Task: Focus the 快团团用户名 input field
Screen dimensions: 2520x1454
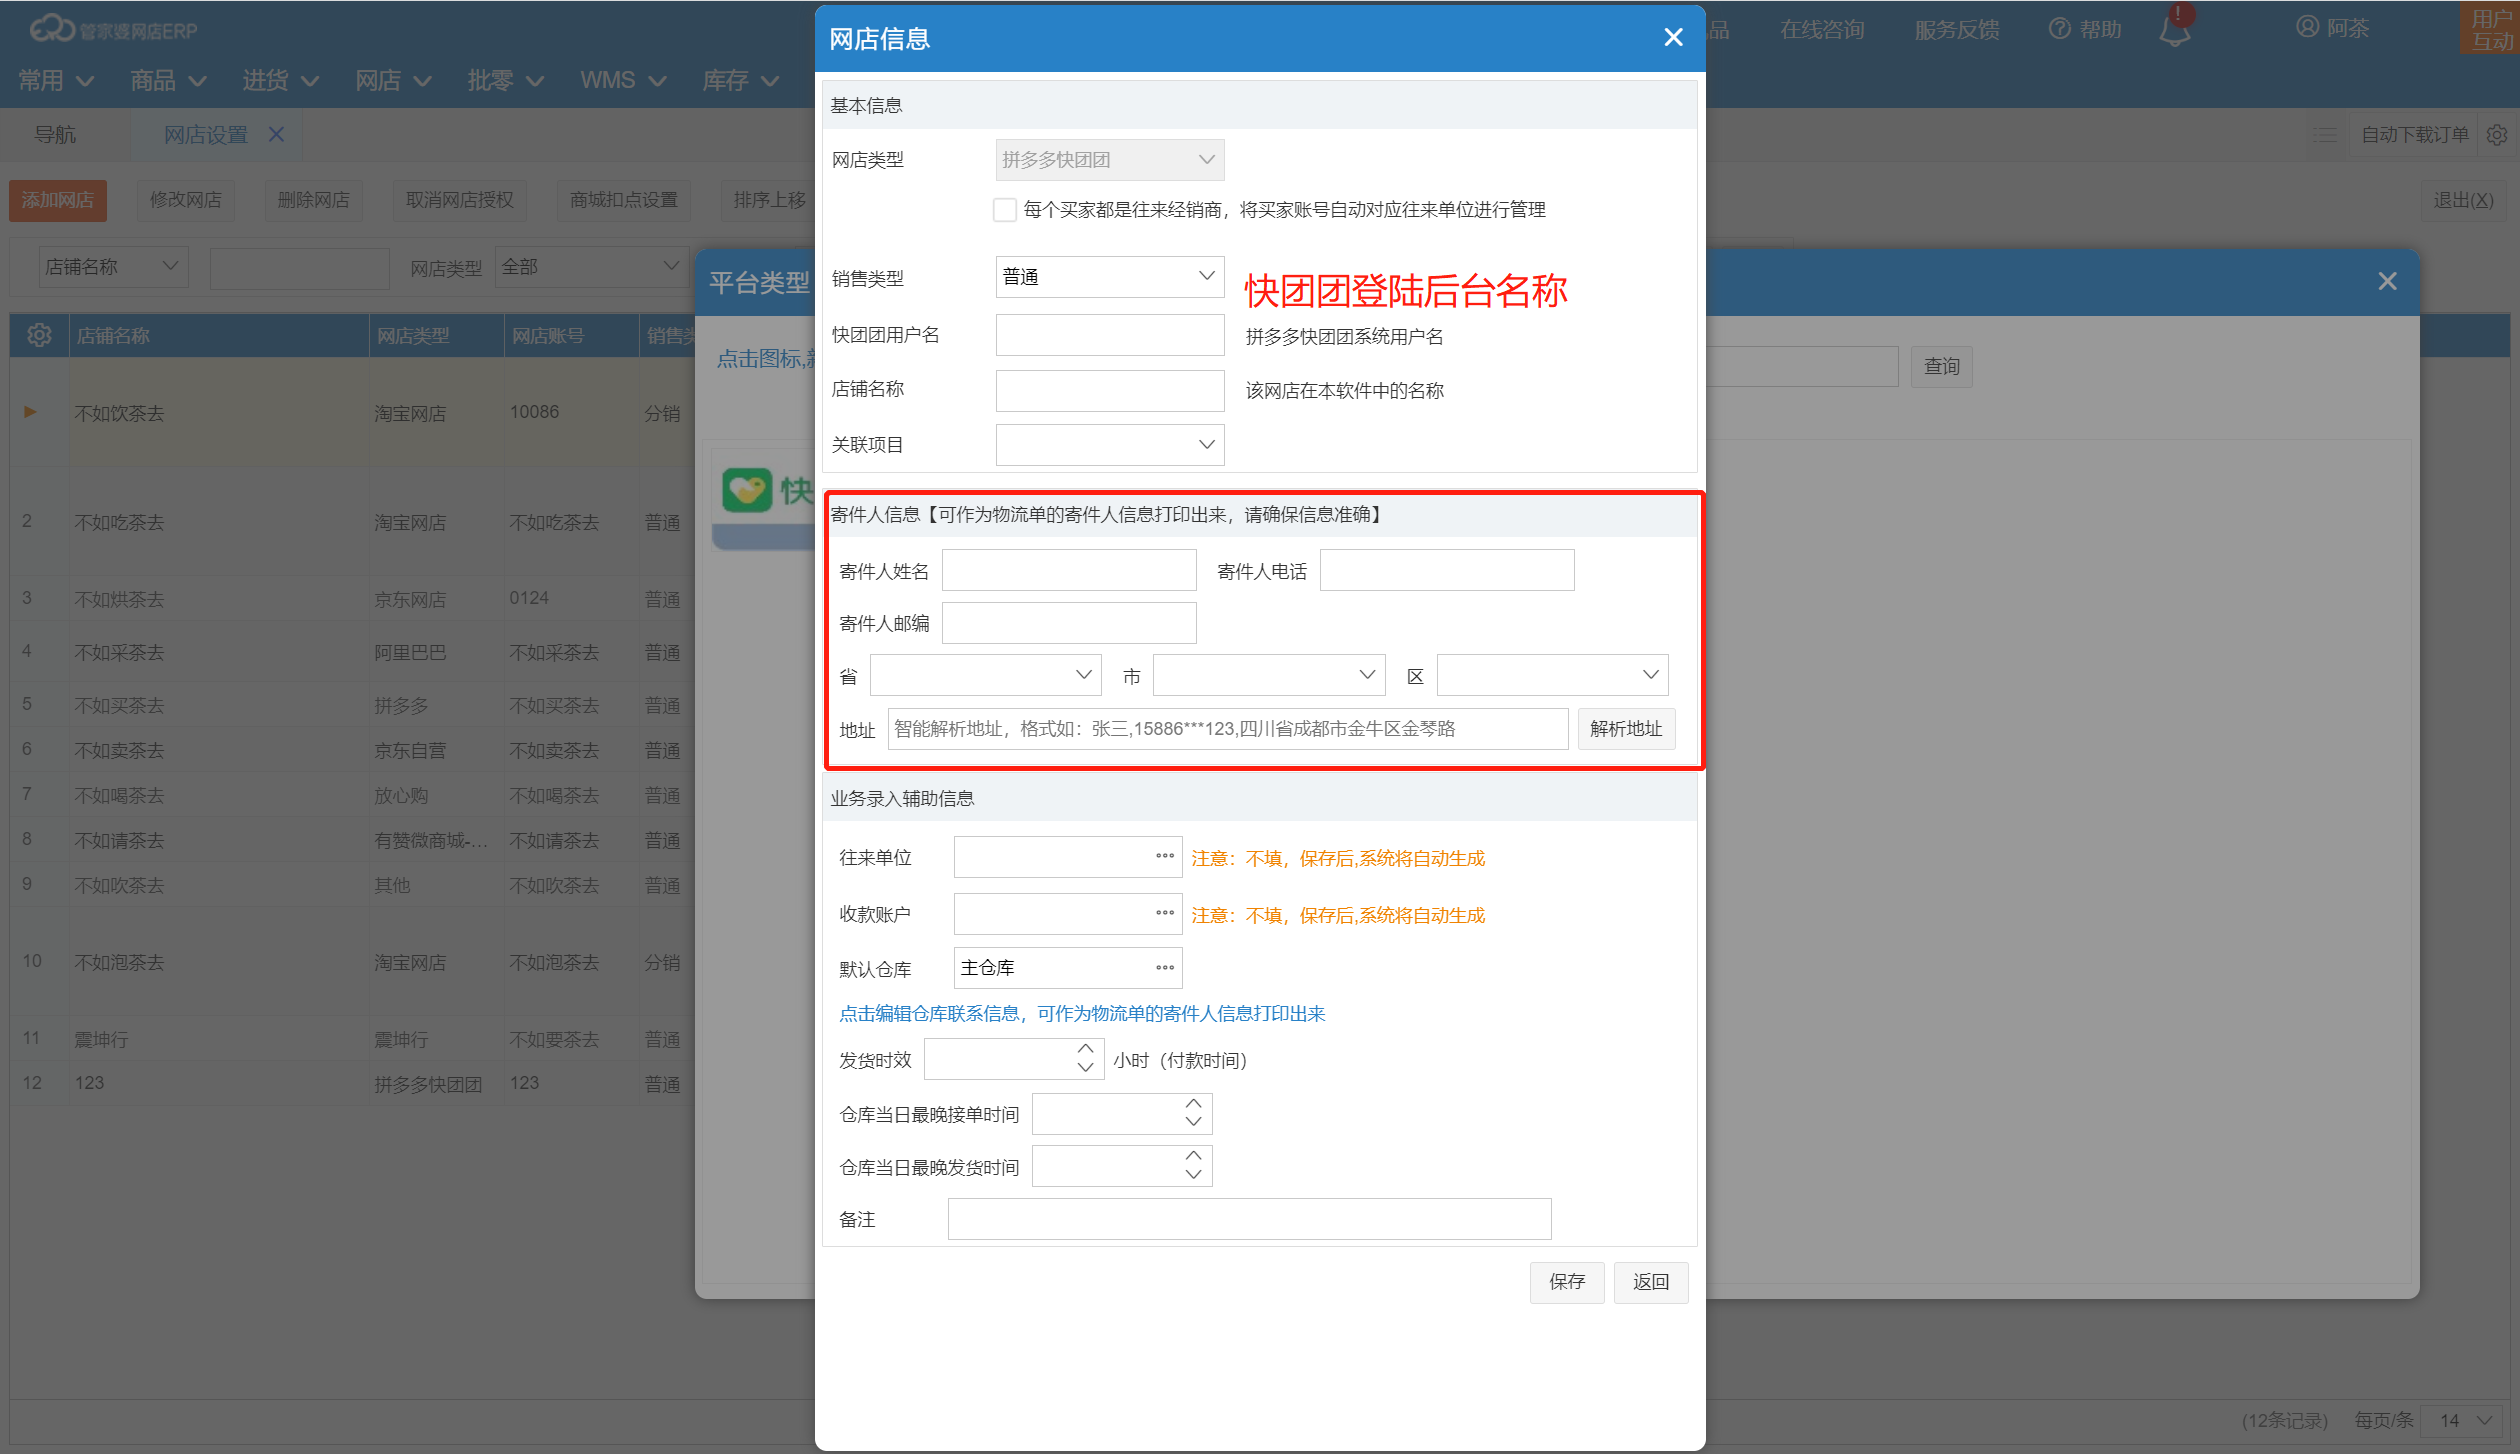Action: pyautogui.click(x=1109, y=335)
